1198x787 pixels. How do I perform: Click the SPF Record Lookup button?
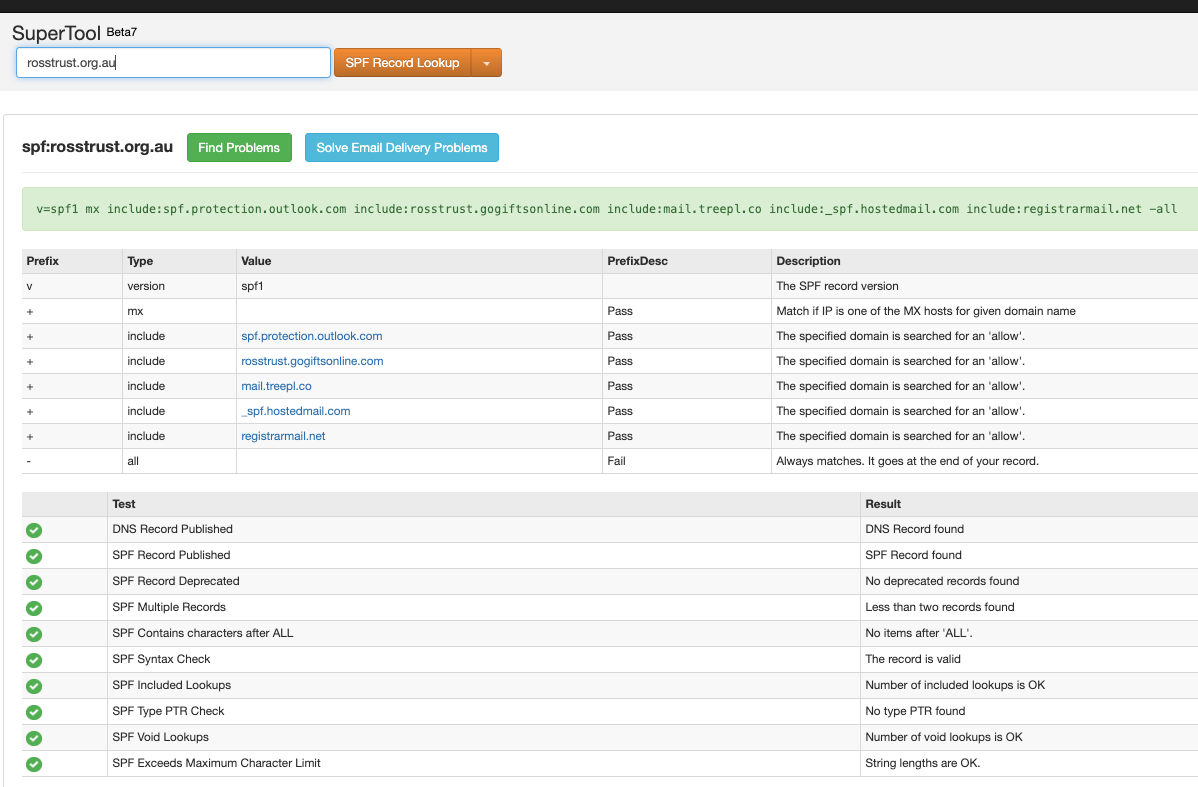(x=402, y=63)
